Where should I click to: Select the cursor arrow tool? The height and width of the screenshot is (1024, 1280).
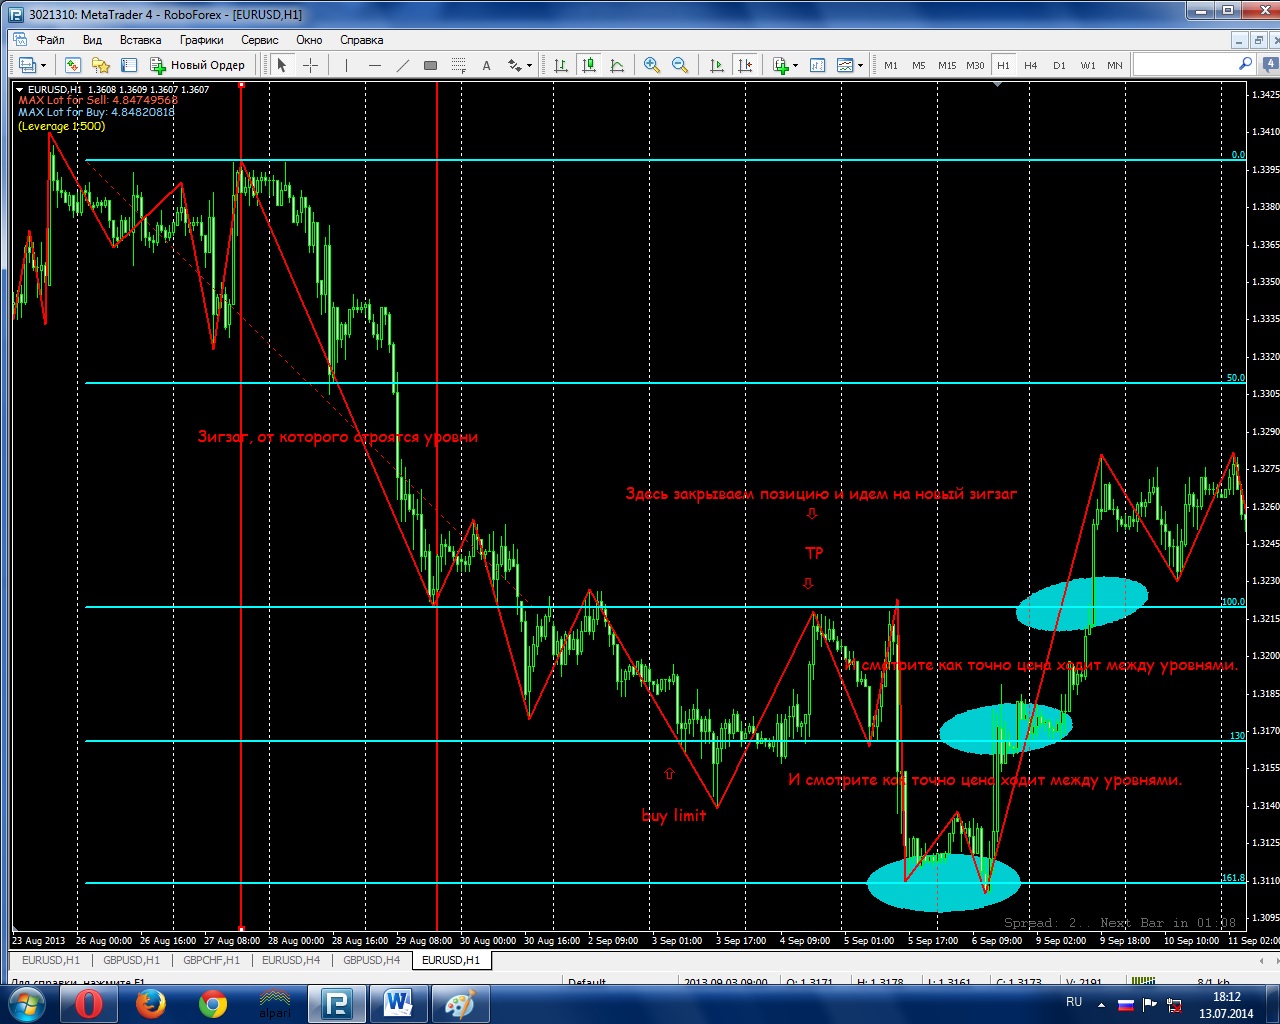tap(282, 65)
